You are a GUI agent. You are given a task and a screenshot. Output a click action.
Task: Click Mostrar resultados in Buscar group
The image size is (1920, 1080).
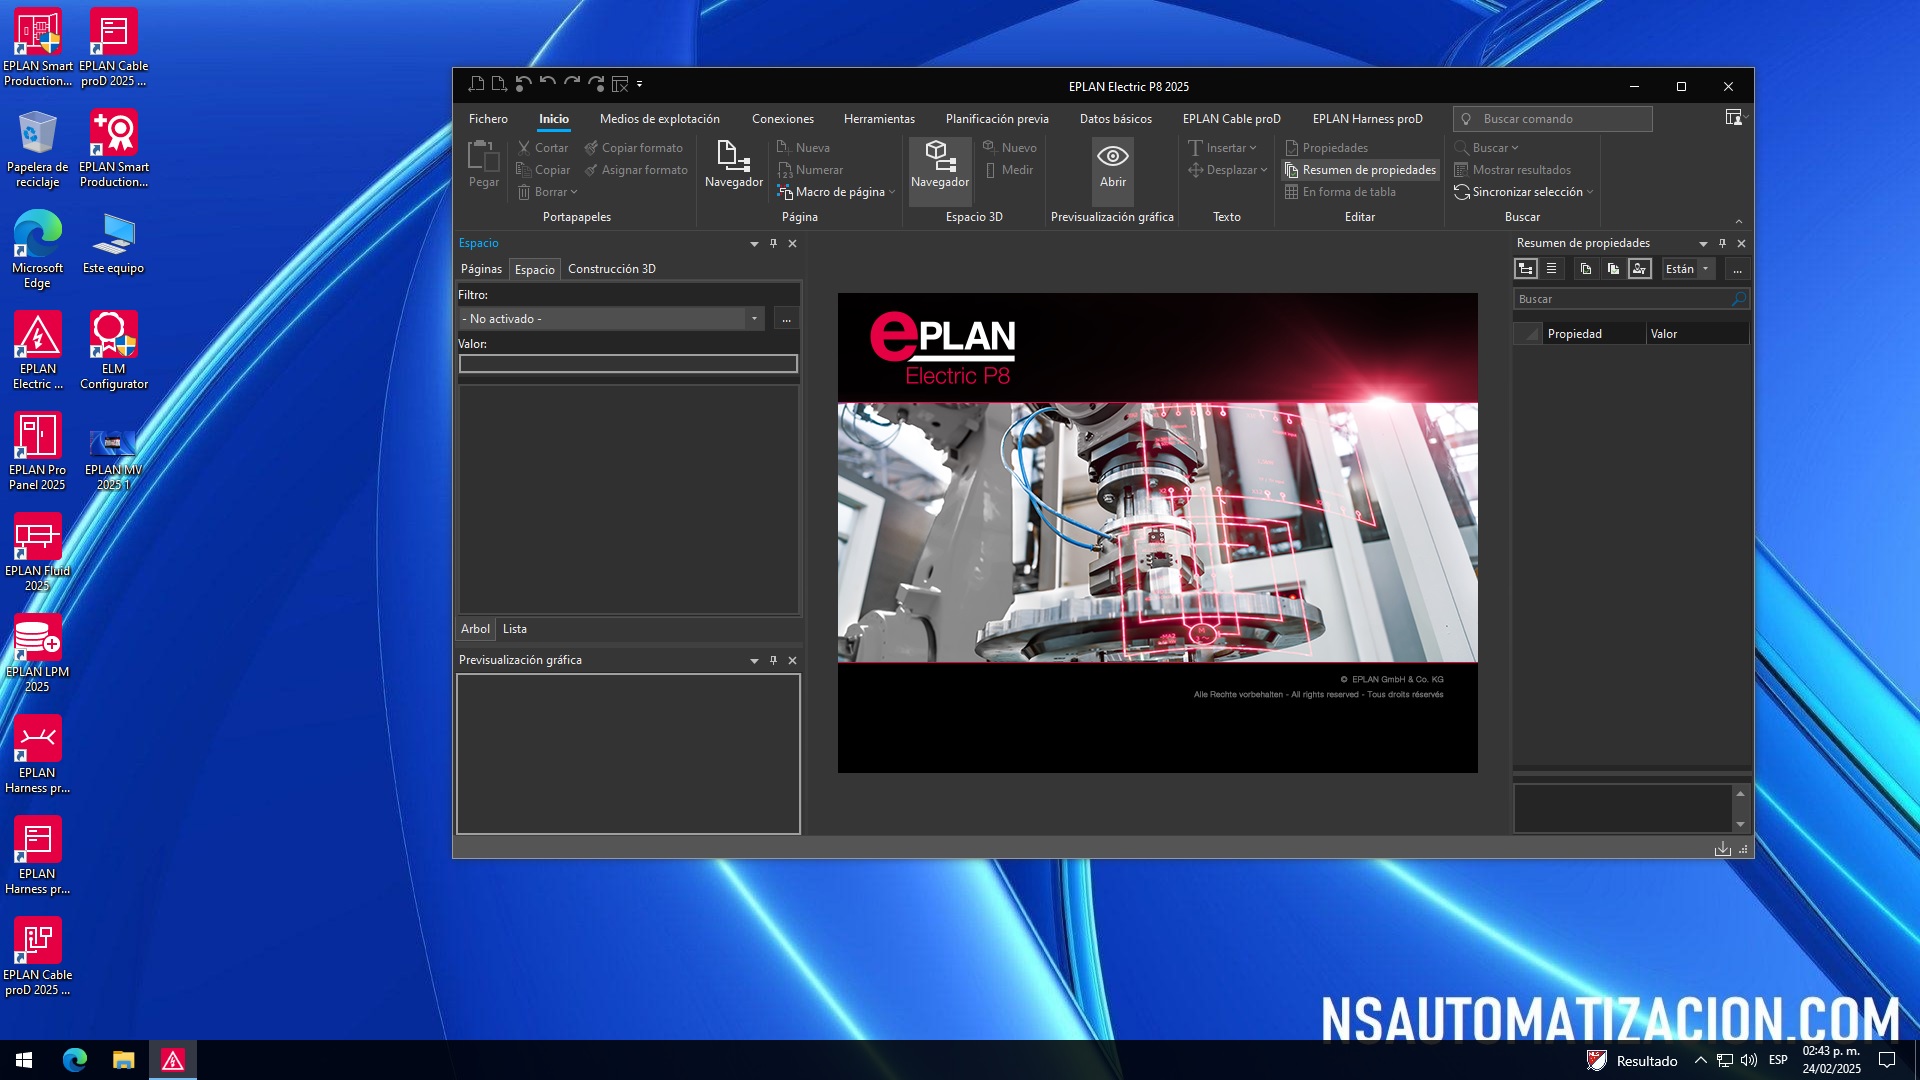tap(1512, 170)
